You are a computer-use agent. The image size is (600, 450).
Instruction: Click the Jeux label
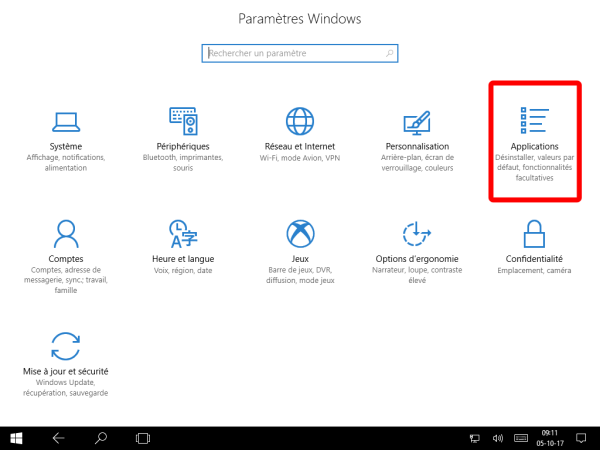click(300, 259)
